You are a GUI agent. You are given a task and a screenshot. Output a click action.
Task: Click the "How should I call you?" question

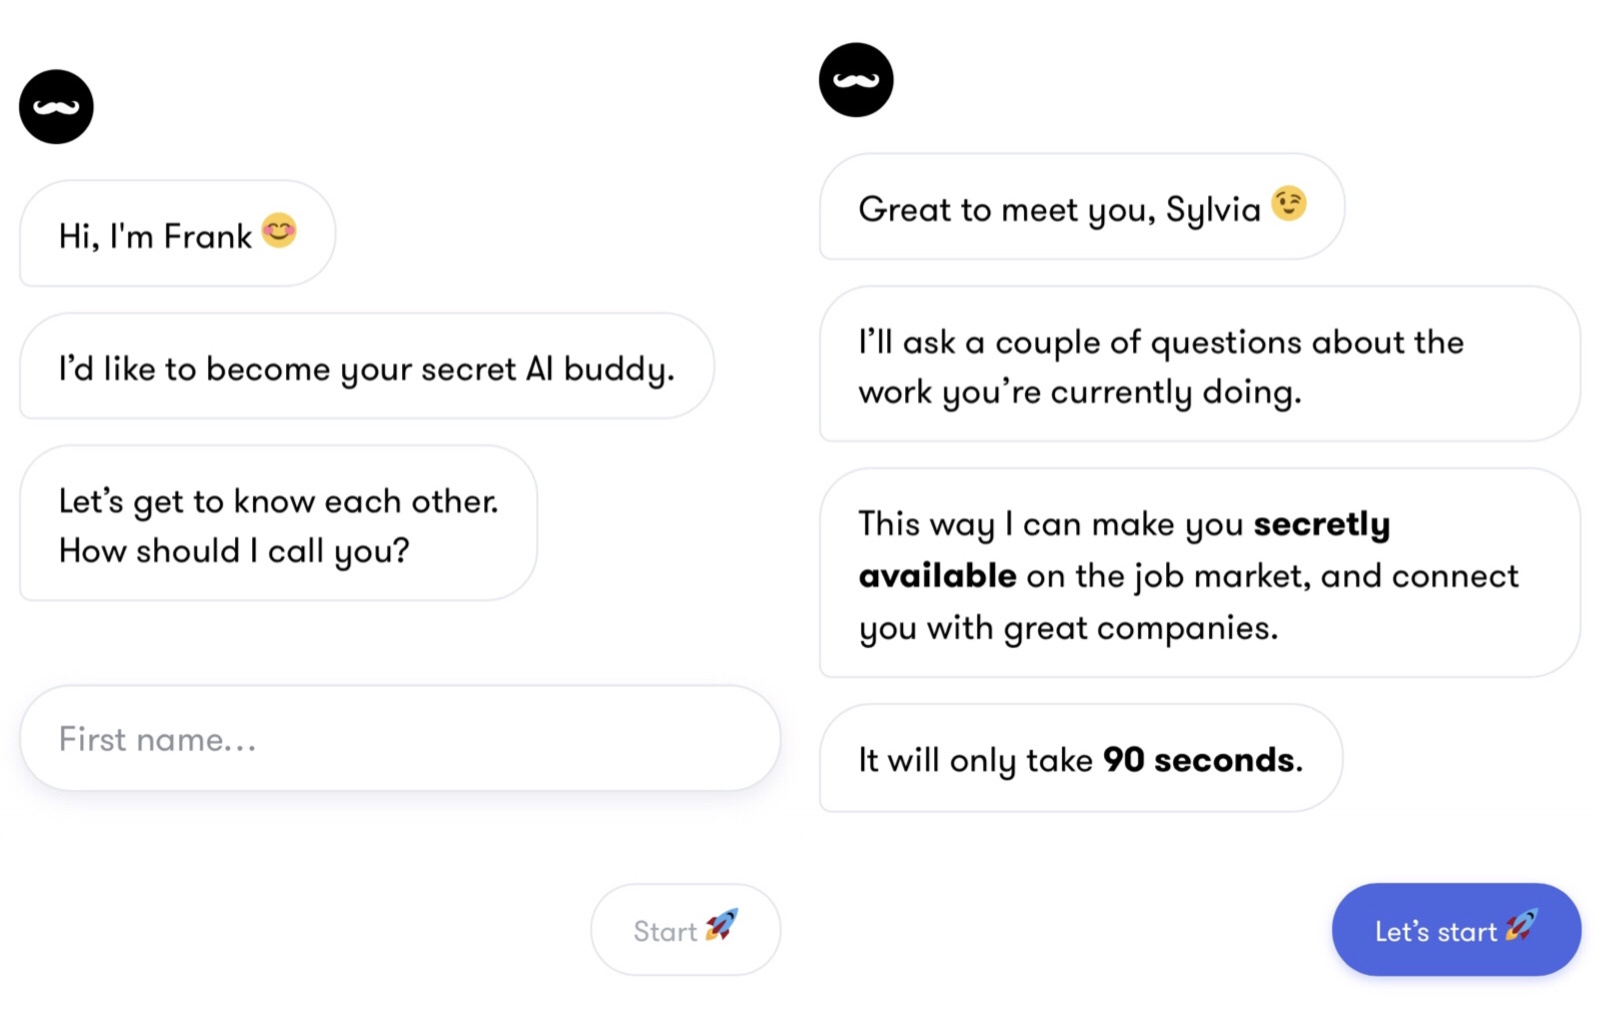[x=234, y=551]
